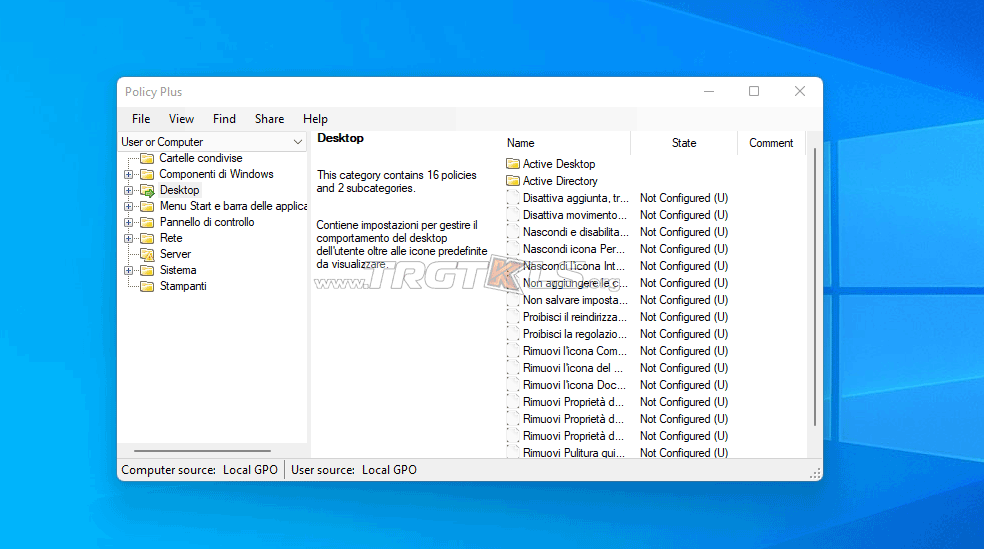The image size is (984, 549).
Task: Select the Menu Start e barra tree item
Action: 233,206
